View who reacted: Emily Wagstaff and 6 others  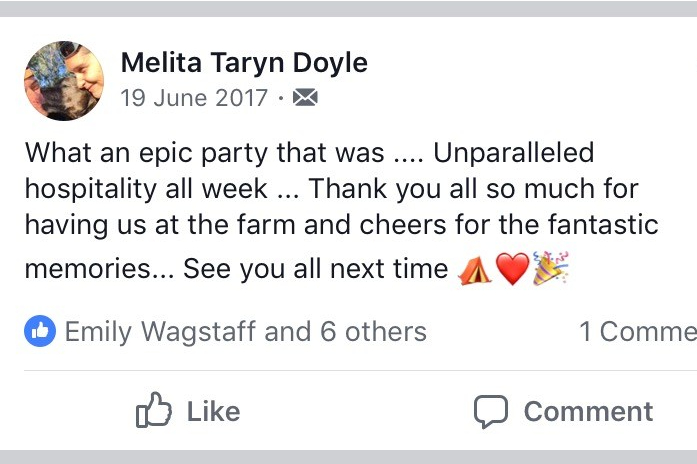[245, 332]
